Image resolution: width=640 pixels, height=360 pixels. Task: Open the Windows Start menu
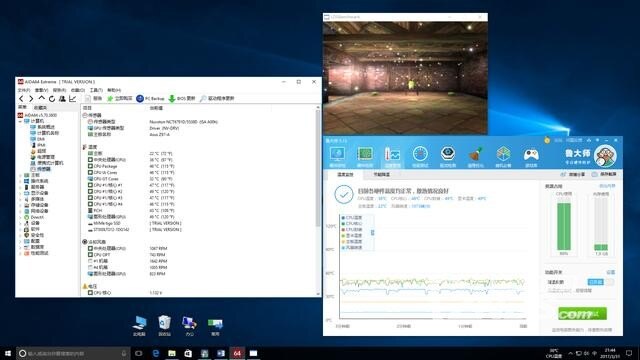(x=8, y=353)
